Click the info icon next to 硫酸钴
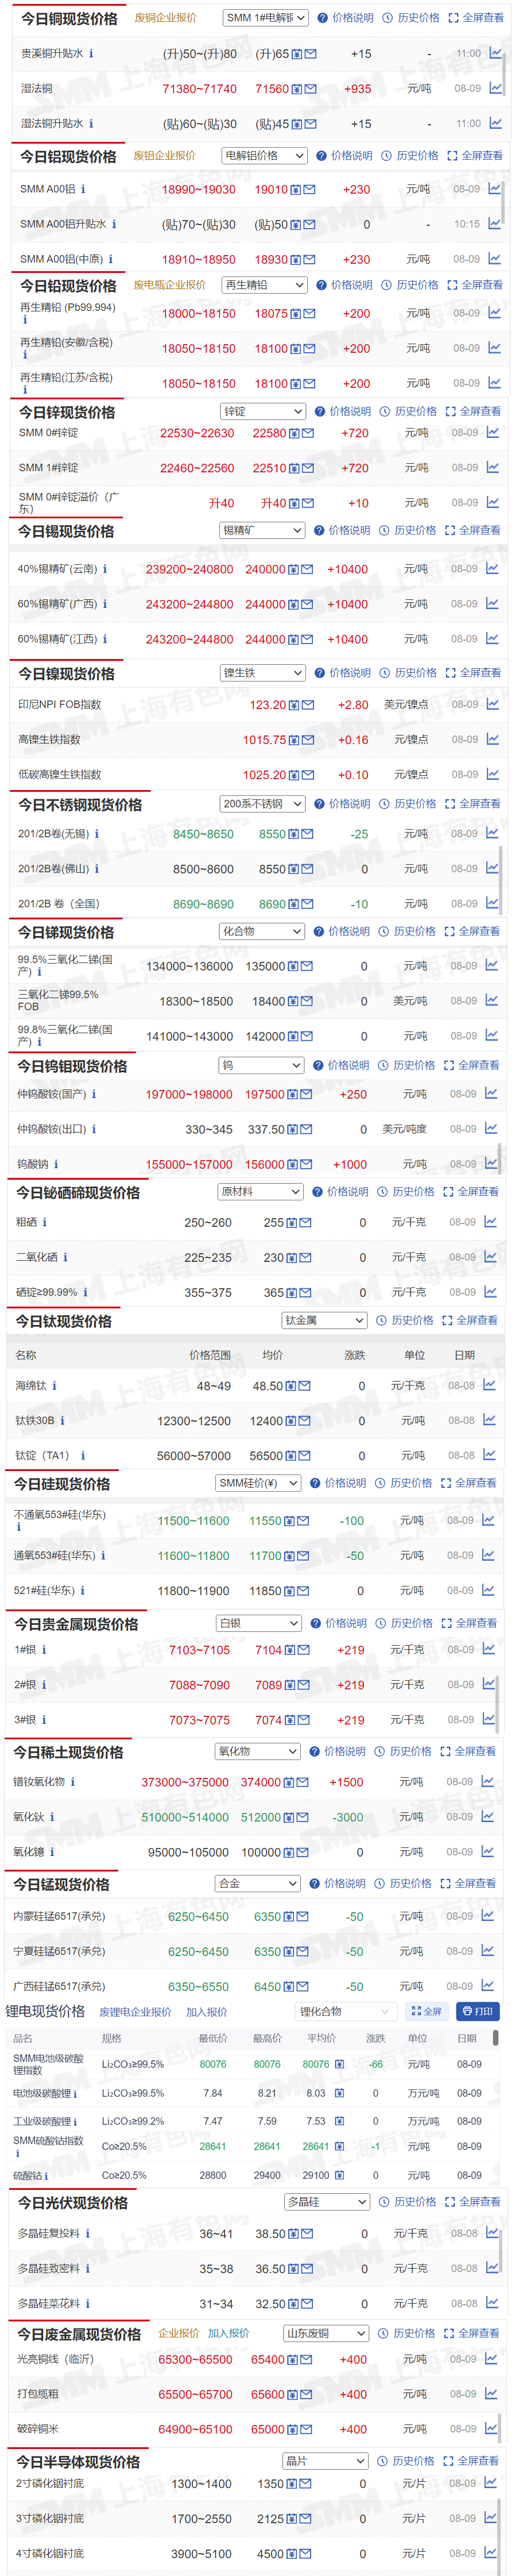The width and height of the screenshot is (515, 2576). [x=47, y=2175]
